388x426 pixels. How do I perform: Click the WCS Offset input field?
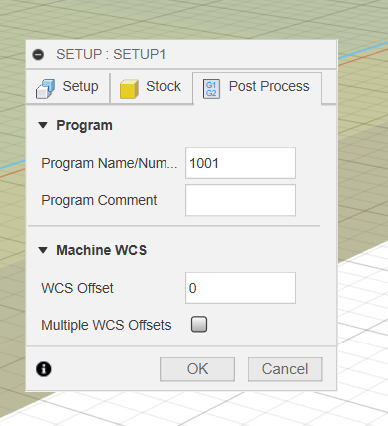(x=240, y=288)
